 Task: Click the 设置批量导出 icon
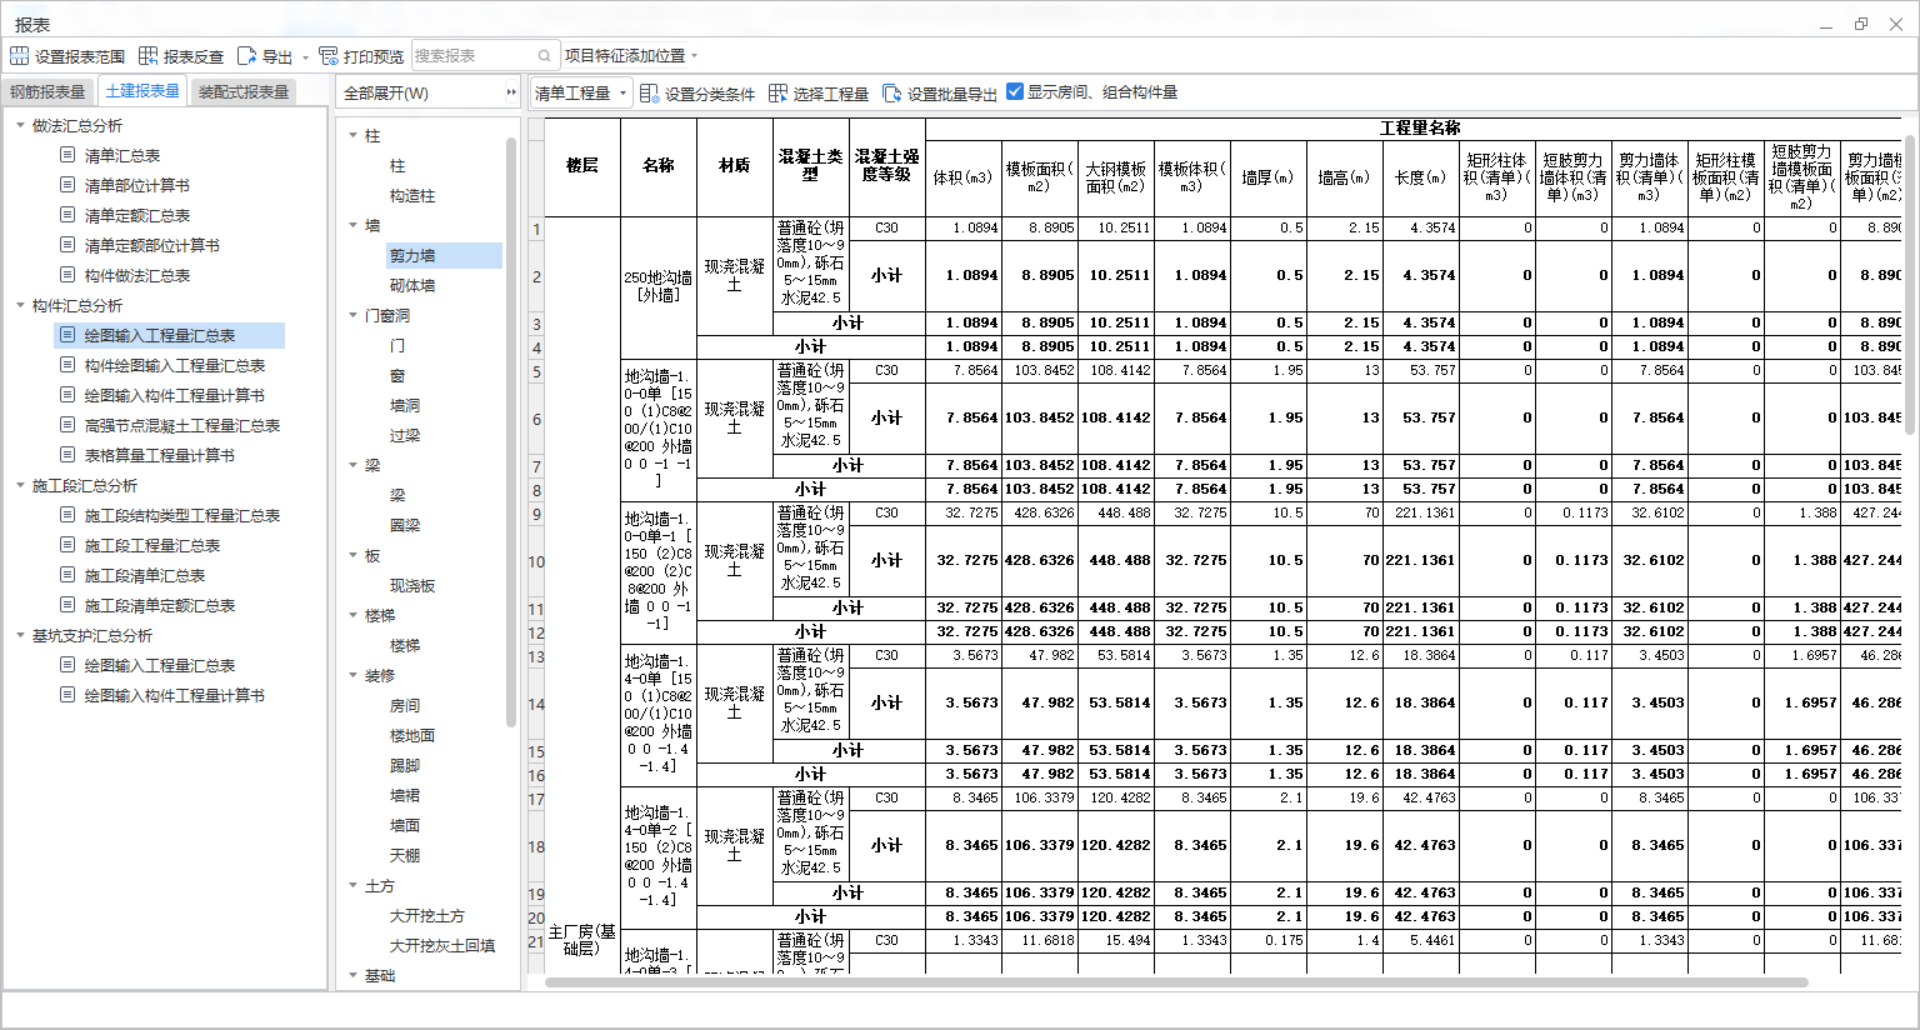[892, 93]
